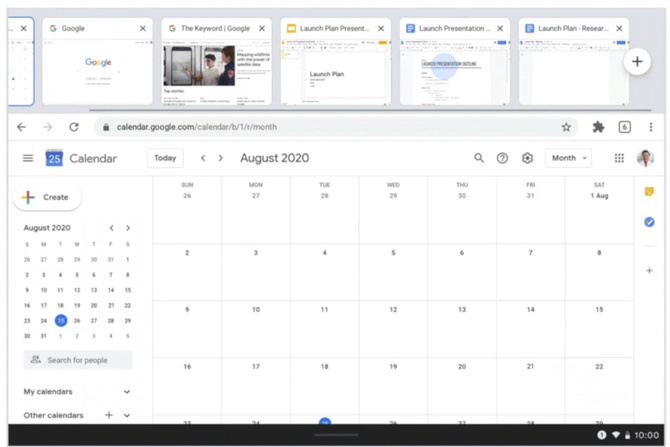Click Monday 3 in month grid
Image resolution: width=670 pixels, height=447 pixels.
256,272
